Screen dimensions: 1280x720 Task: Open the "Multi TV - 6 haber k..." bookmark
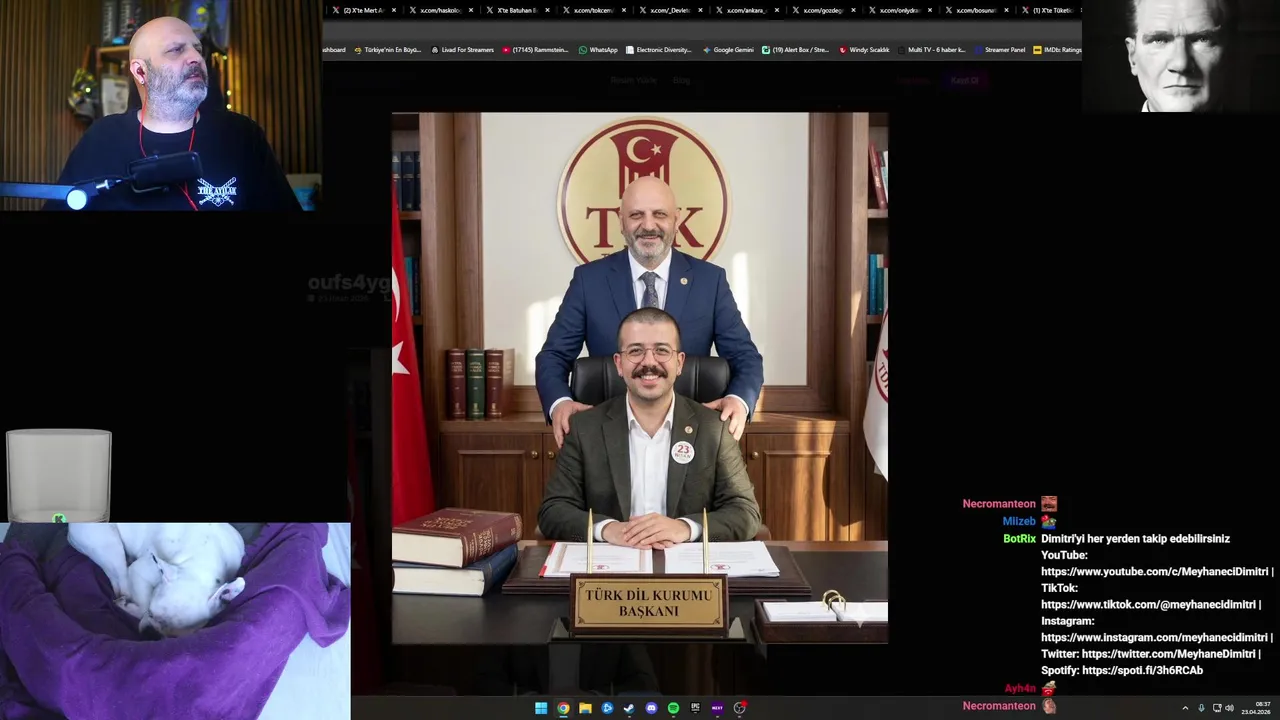(x=931, y=50)
